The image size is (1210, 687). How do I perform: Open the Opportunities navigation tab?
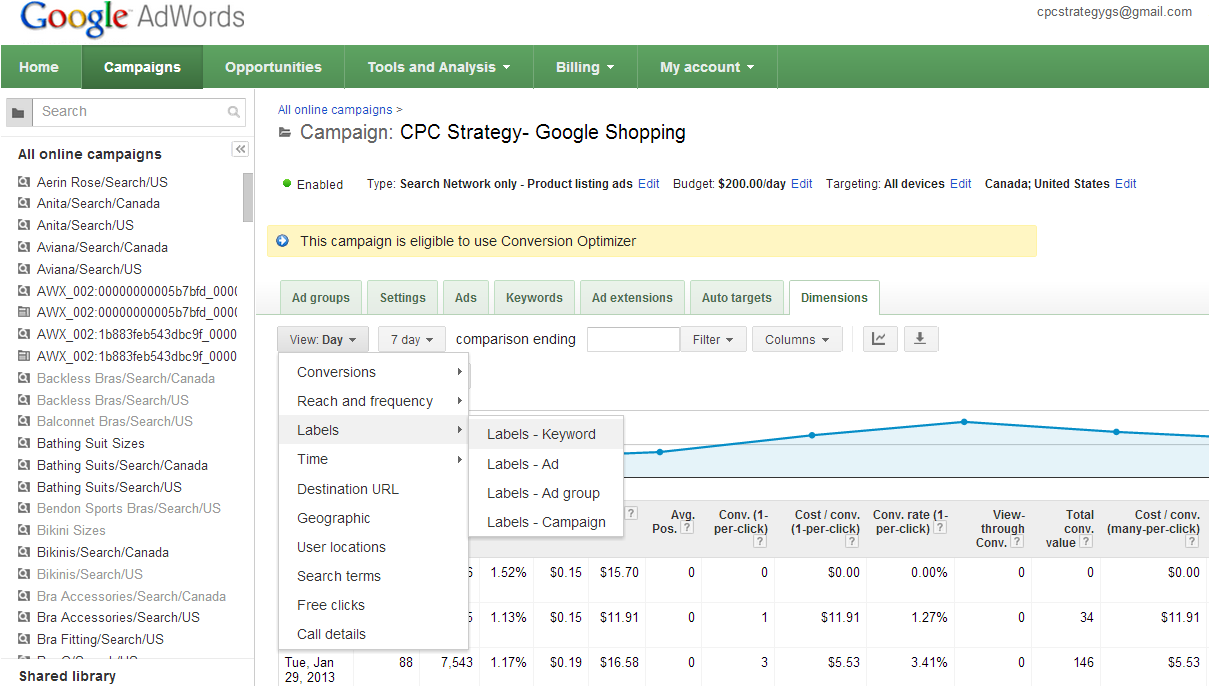pyautogui.click(x=273, y=67)
